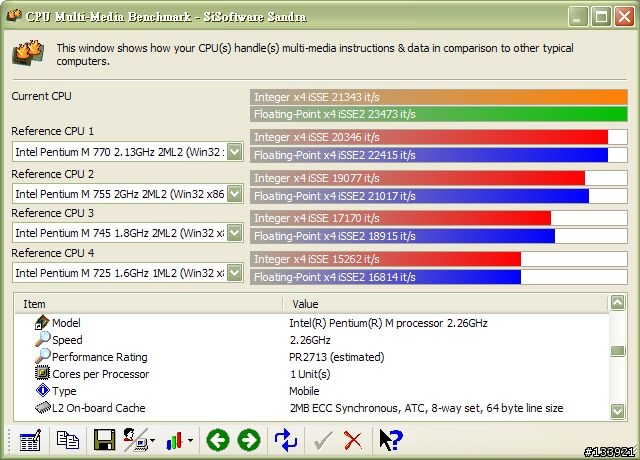
Task: Open Reference CPU 1 dropdown arrow
Action: pyautogui.click(x=235, y=152)
